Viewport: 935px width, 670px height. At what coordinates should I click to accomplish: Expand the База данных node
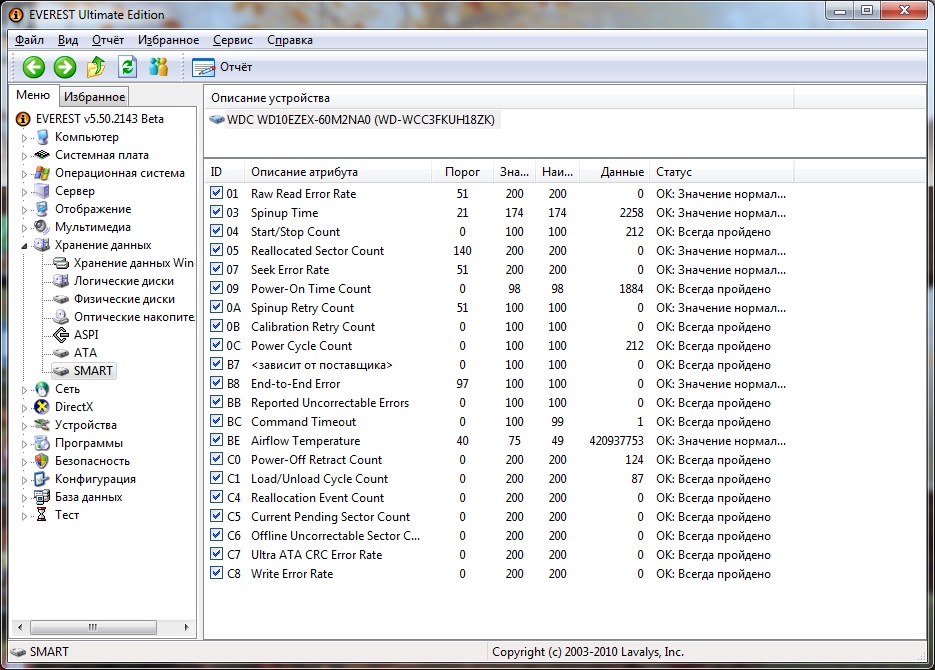tap(24, 497)
